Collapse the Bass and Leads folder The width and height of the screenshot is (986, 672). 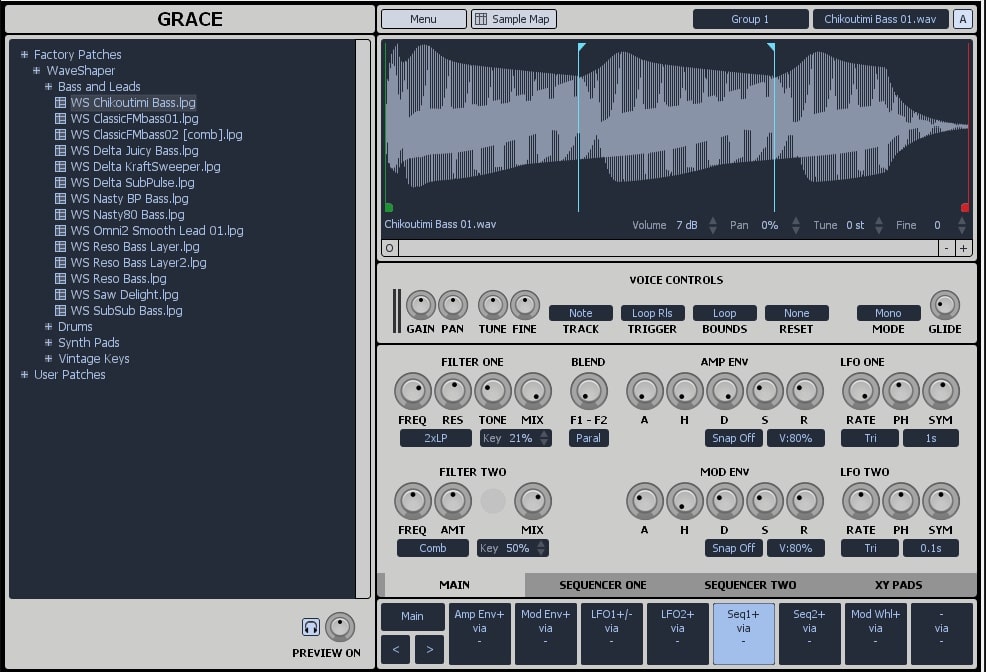click(47, 86)
